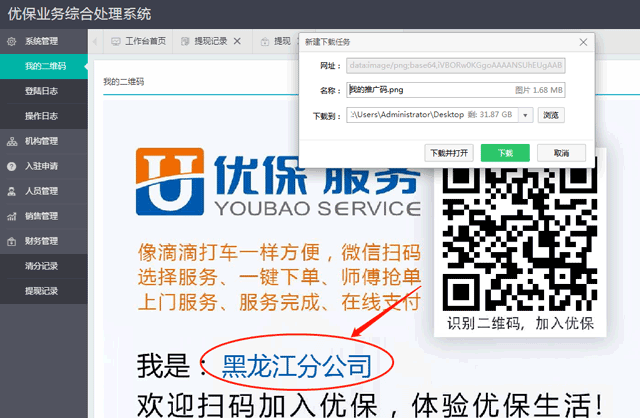Open 操作日志 in sidebar
This screenshot has height=418, width=640.
[41, 116]
